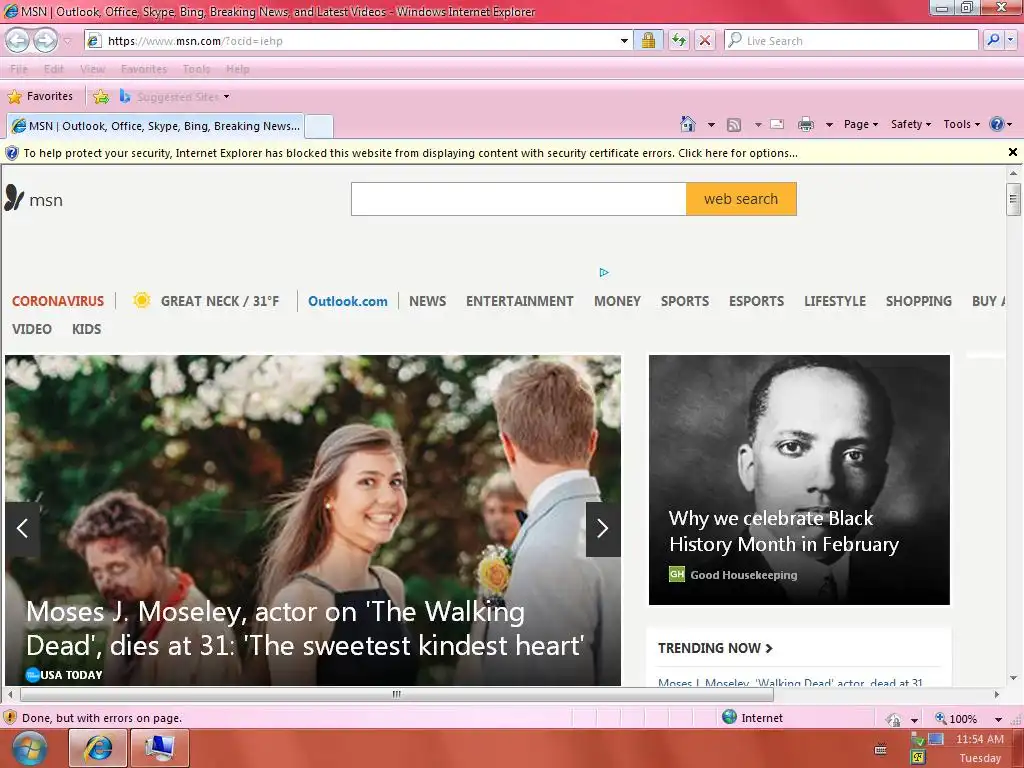Open a new blank tab

click(x=319, y=126)
